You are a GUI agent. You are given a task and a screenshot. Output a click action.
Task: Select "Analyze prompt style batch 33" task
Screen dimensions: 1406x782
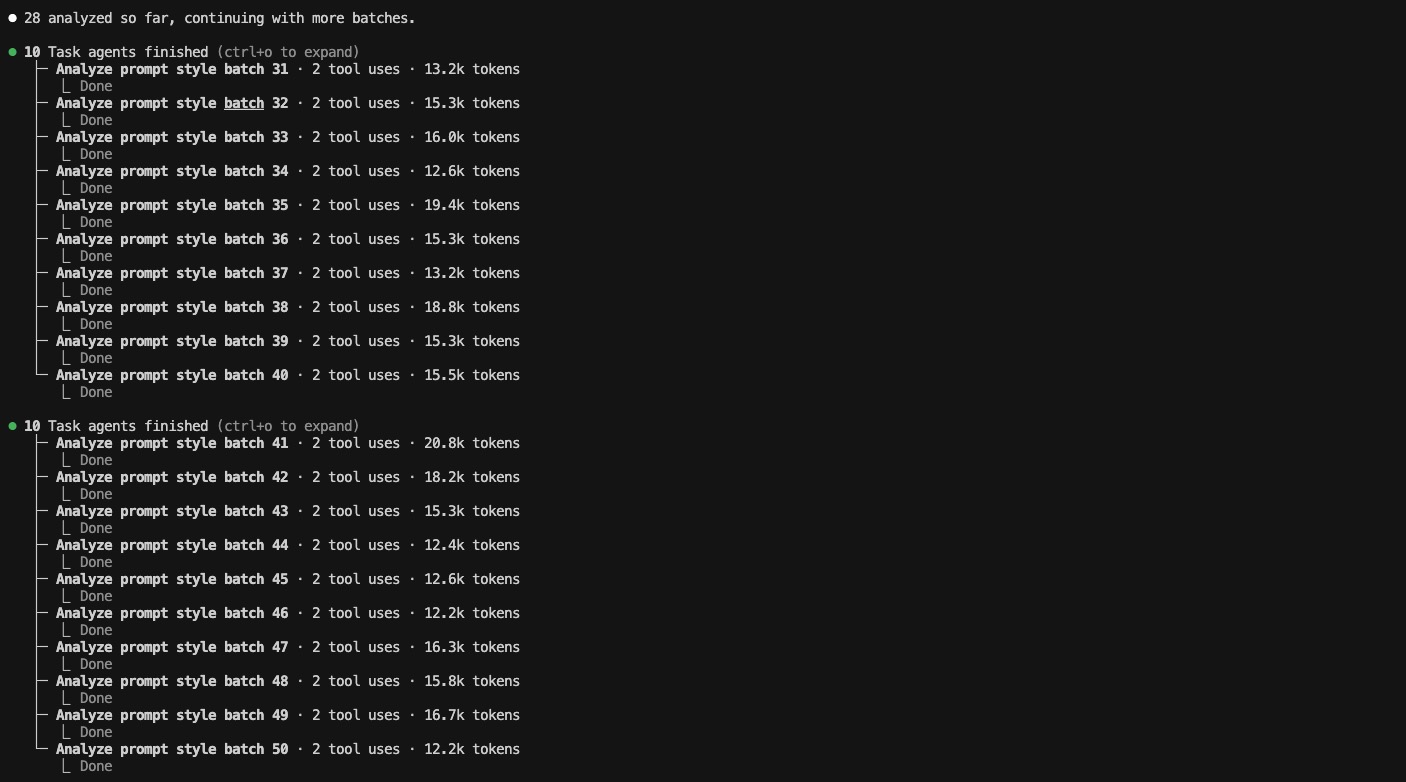[x=172, y=137]
